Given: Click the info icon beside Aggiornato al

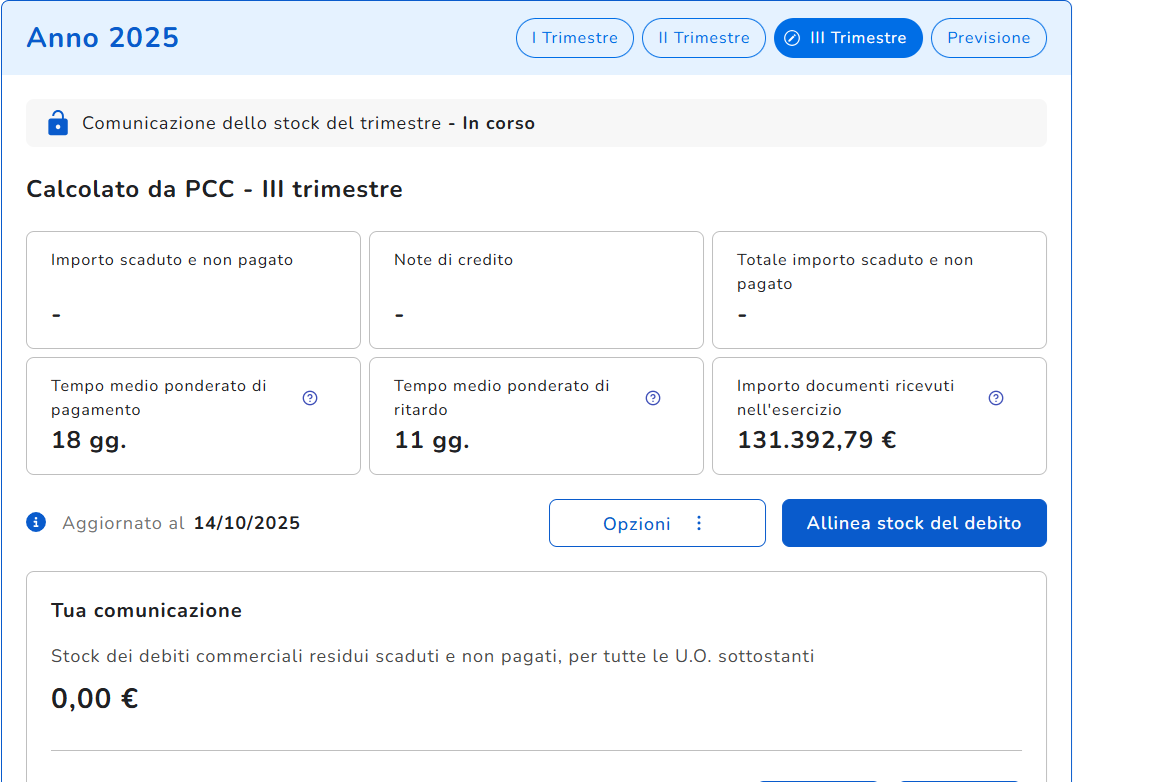Looking at the screenshot, I should point(36,522).
